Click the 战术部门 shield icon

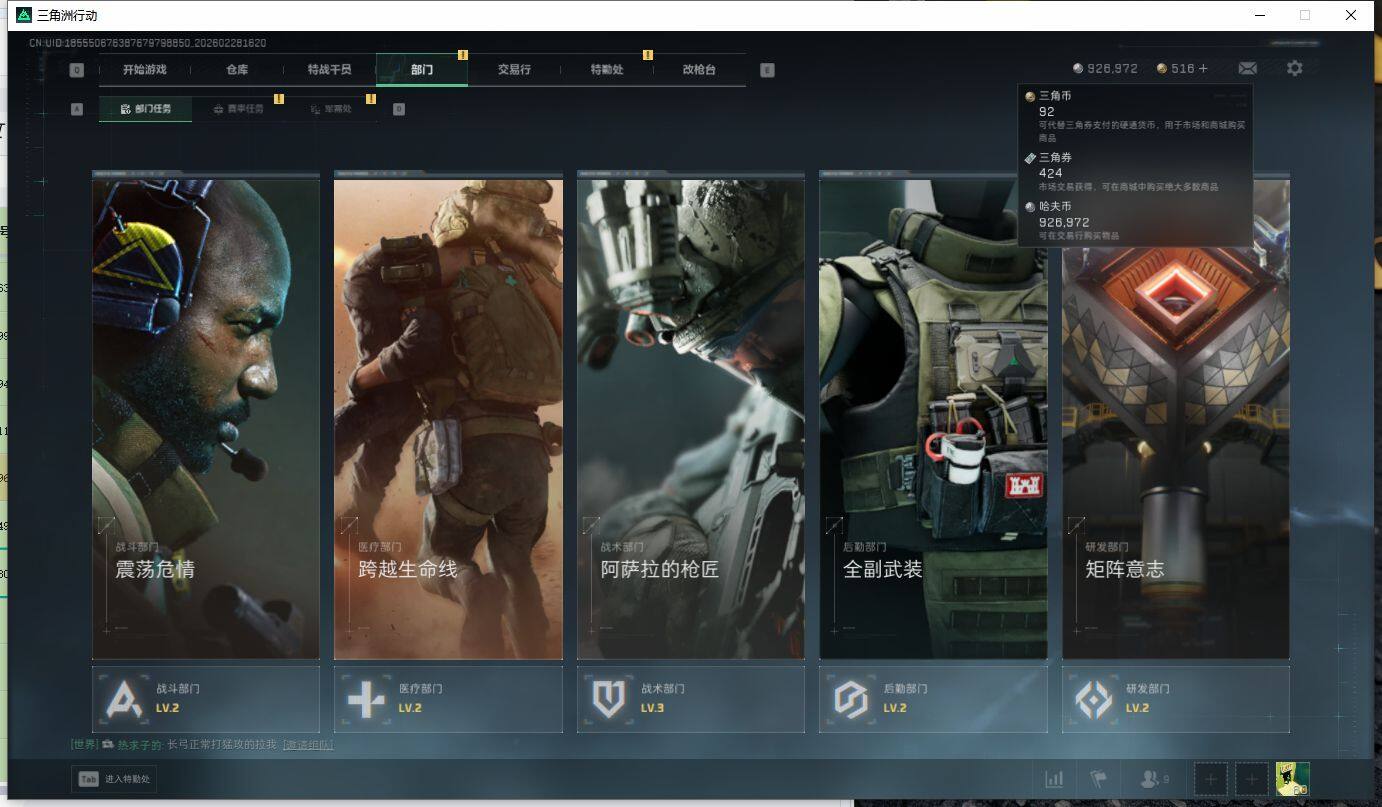608,699
